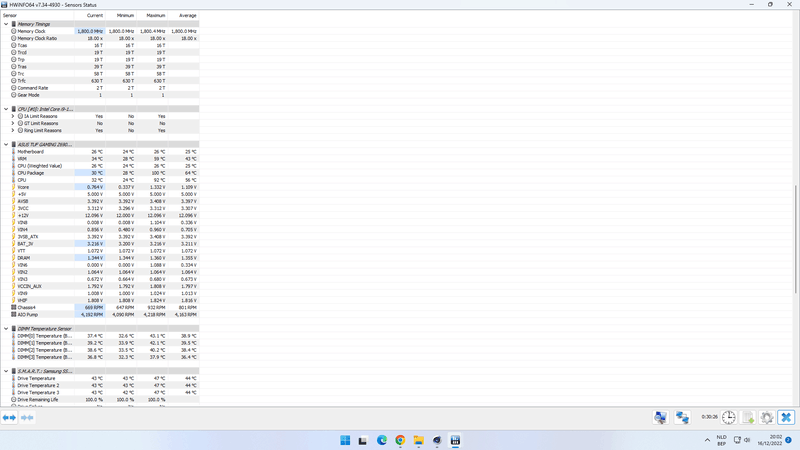800x450 pixels.
Task: Select the Trfc timing row
Action: click(100, 81)
